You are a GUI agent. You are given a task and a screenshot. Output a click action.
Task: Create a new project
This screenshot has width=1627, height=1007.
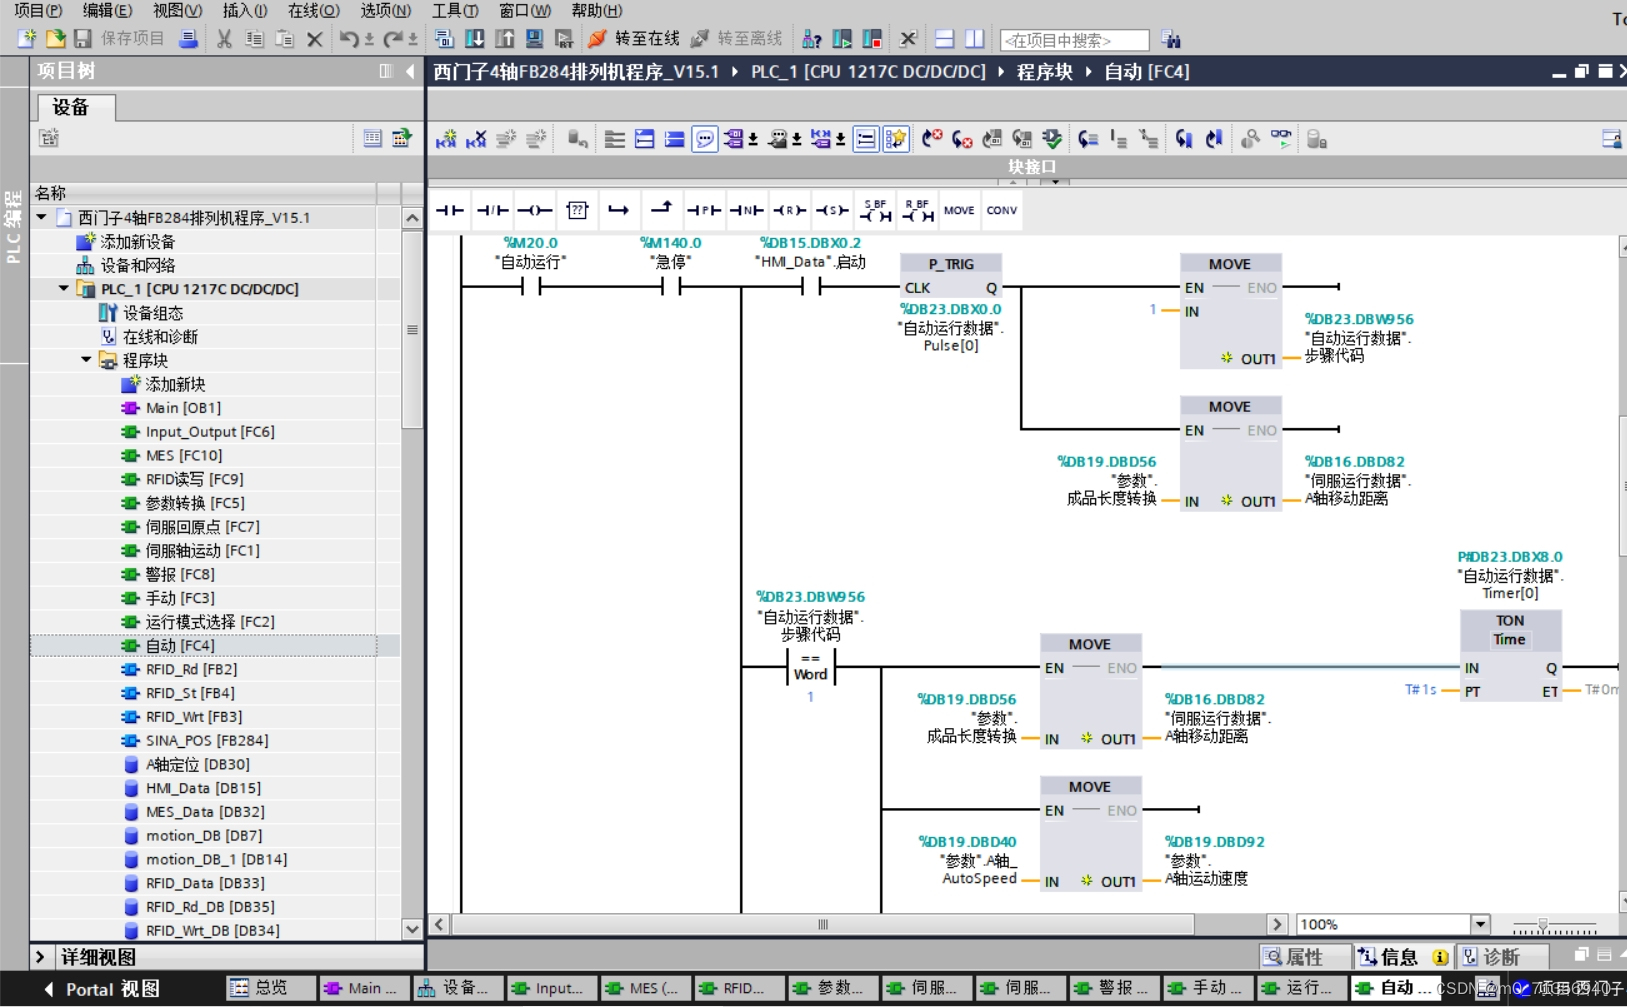[27, 39]
